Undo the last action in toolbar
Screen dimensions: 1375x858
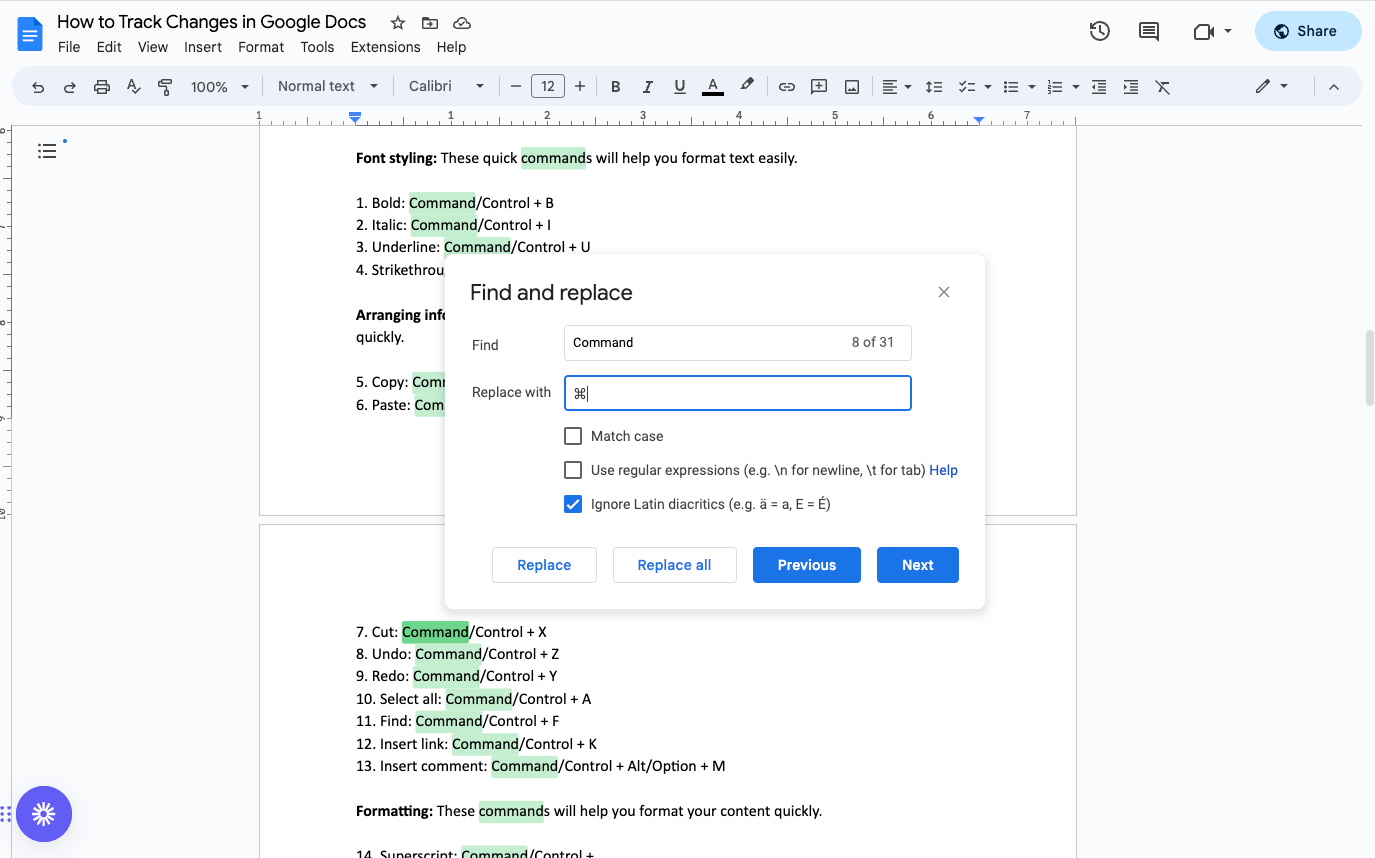tap(38, 87)
